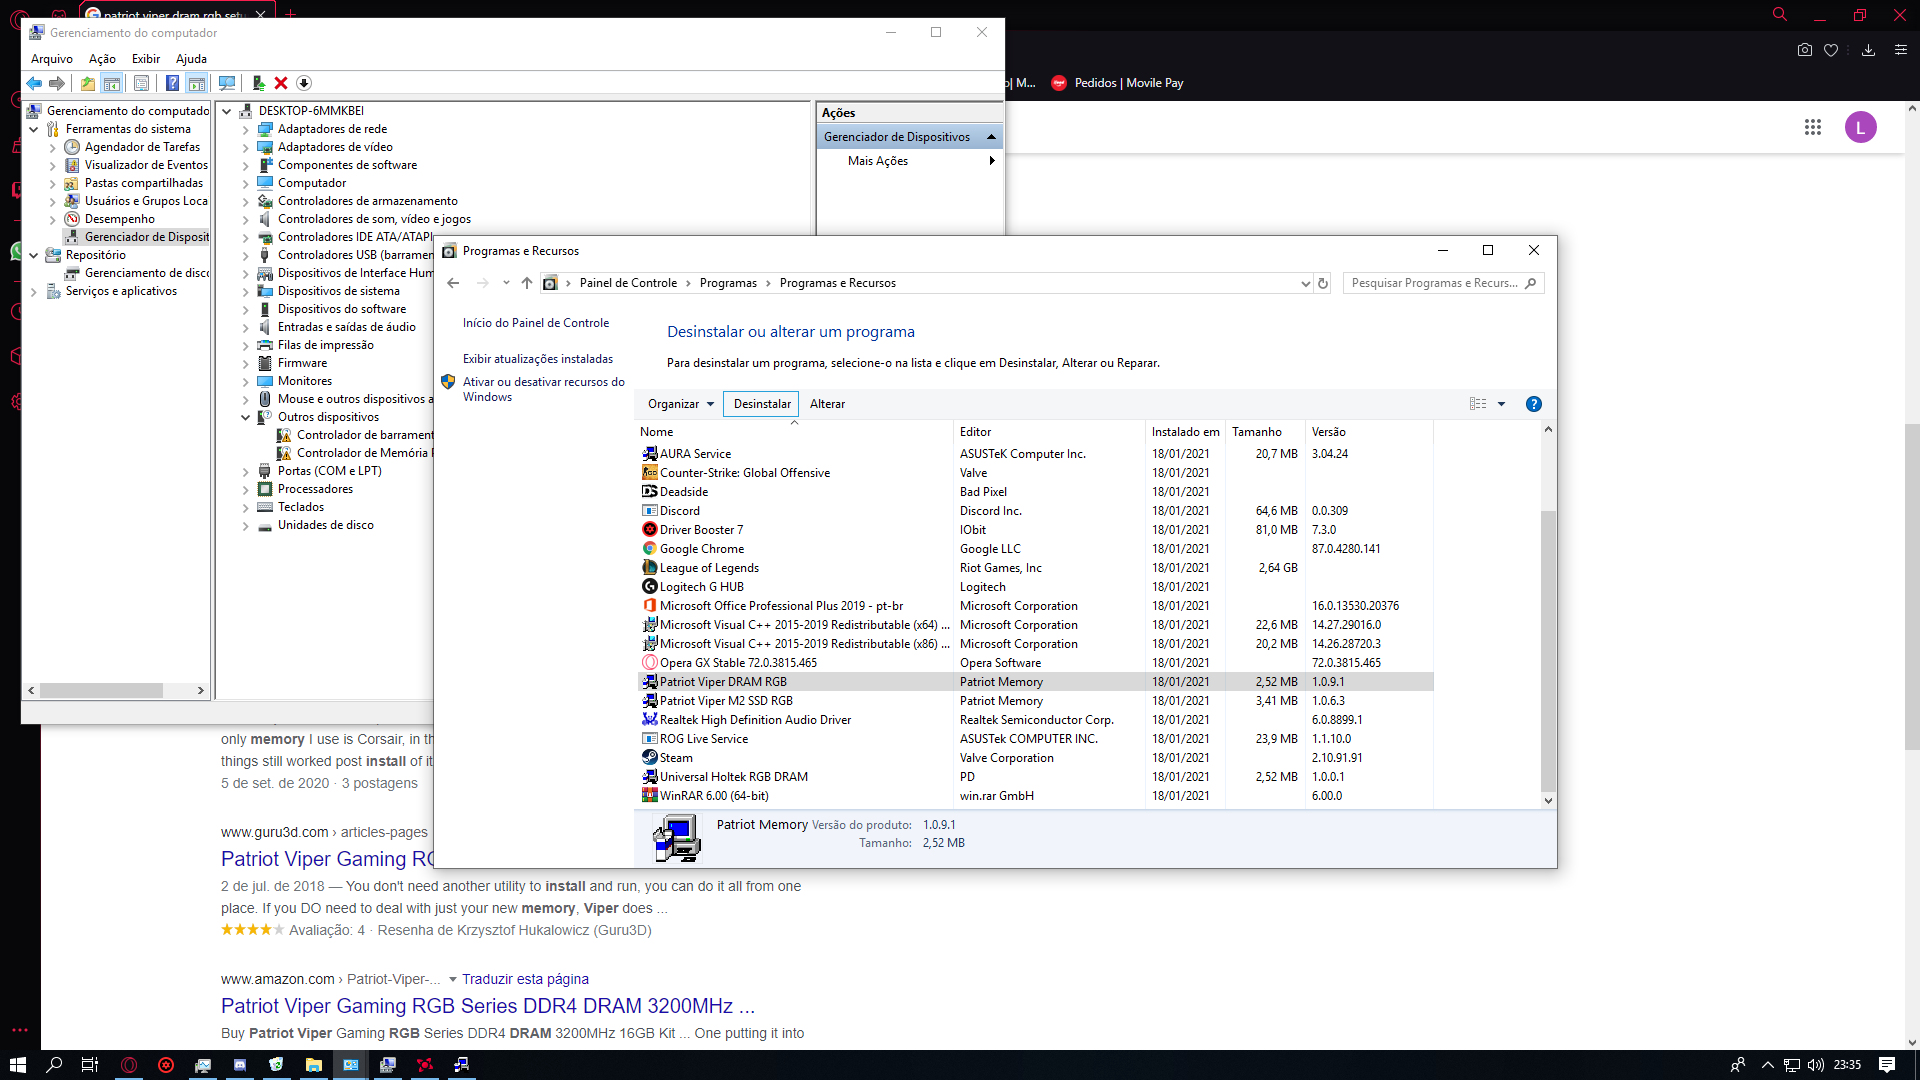
Task: Open the Arquivo menu
Action: pos(52,59)
